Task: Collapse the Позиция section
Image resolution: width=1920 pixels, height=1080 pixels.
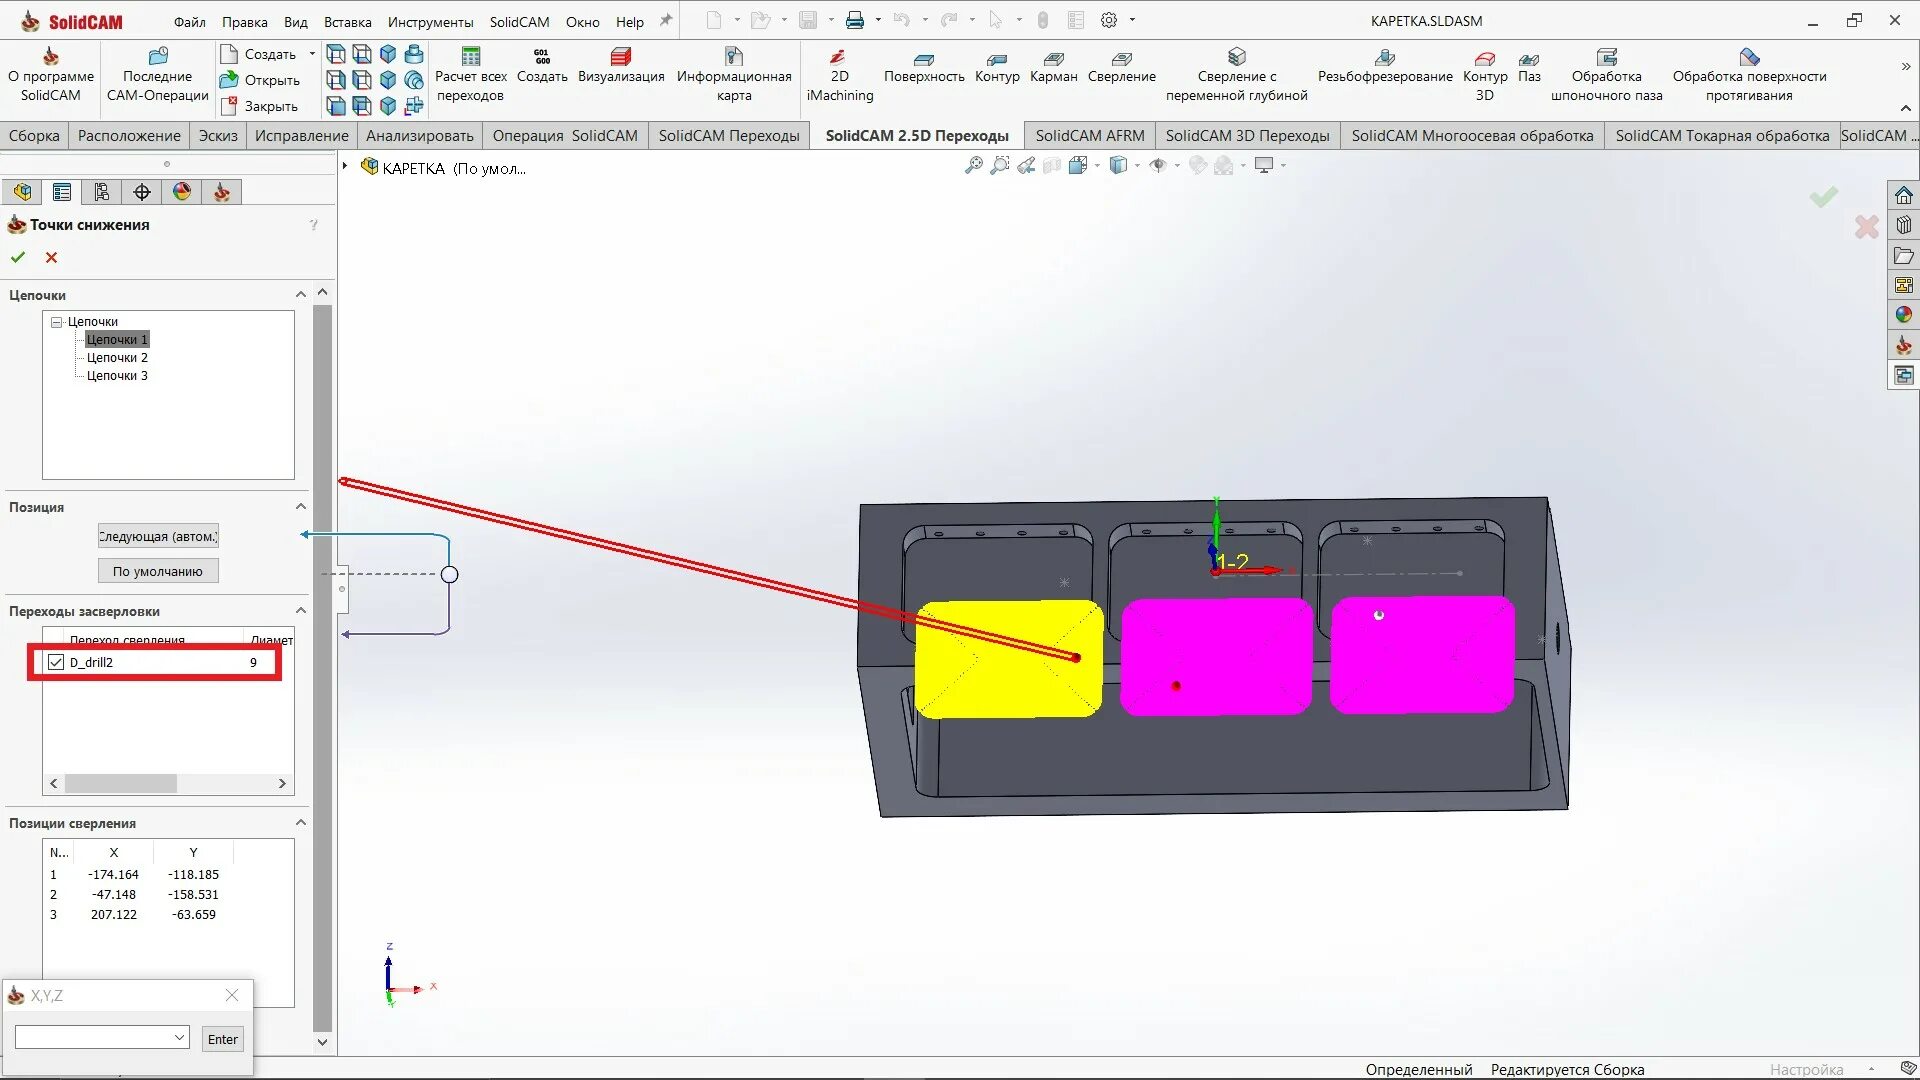Action: [301, 507]
